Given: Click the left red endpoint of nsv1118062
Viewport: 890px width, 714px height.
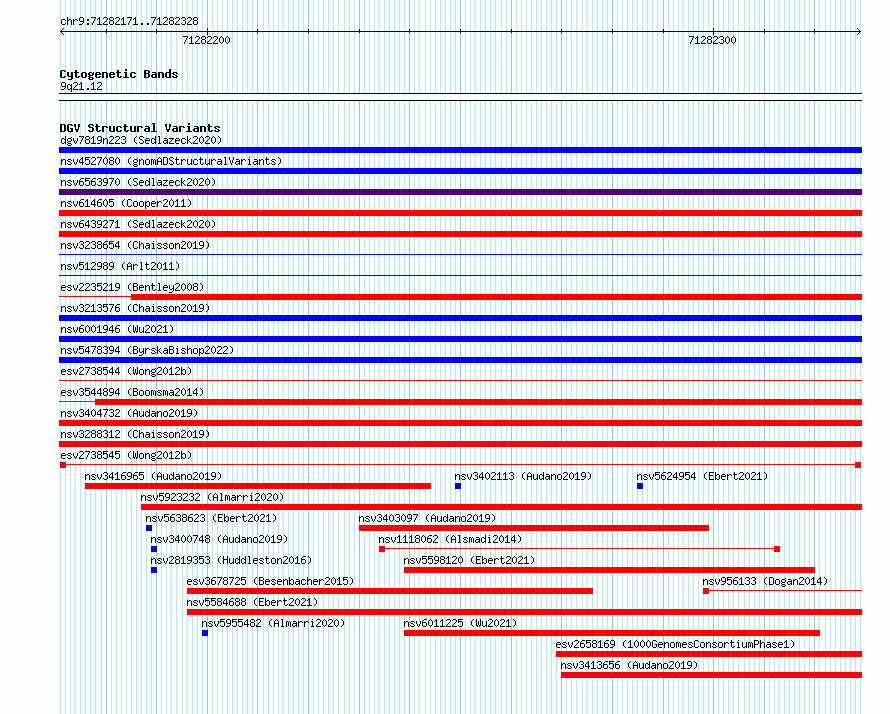Looking at the screenshot, I should pyautogui.click(x=382, y=549).
